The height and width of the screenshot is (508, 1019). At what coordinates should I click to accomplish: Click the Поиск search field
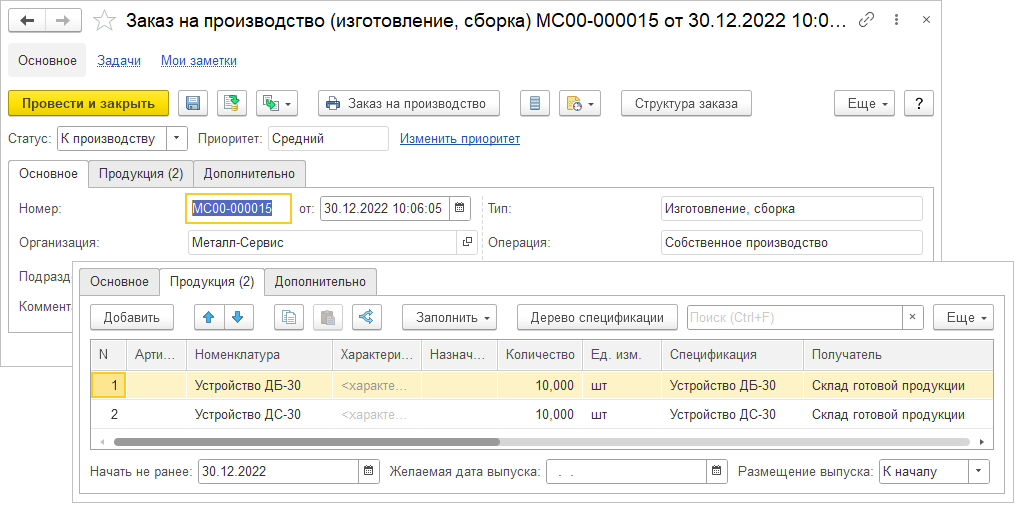point(795,317)
